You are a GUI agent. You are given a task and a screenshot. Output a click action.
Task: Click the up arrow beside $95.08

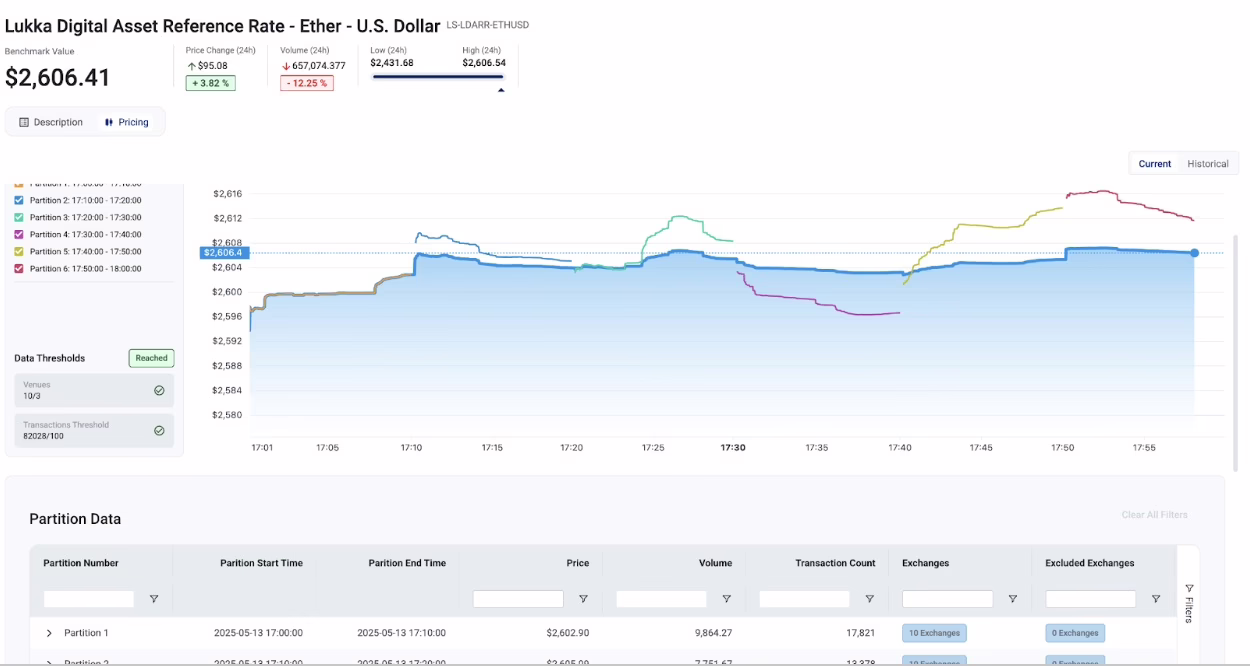[x=191, y=66]
